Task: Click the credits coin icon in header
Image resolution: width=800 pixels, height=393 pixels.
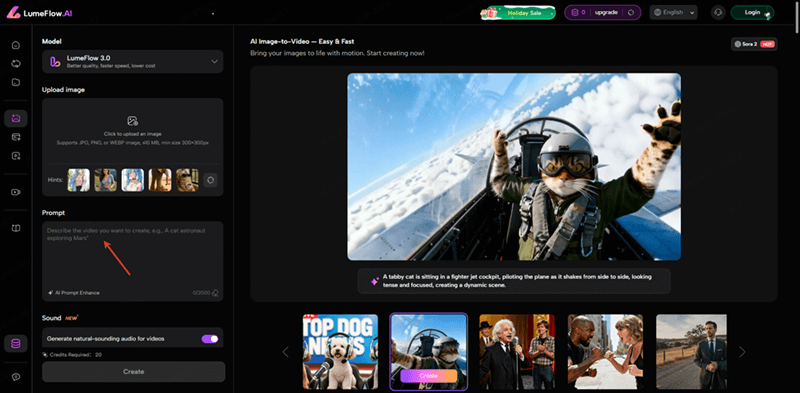Action: [575, 12]
